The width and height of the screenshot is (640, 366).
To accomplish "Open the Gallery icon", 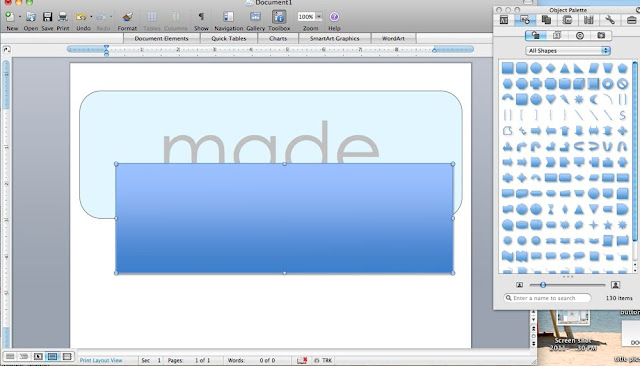I will [256, 17].
